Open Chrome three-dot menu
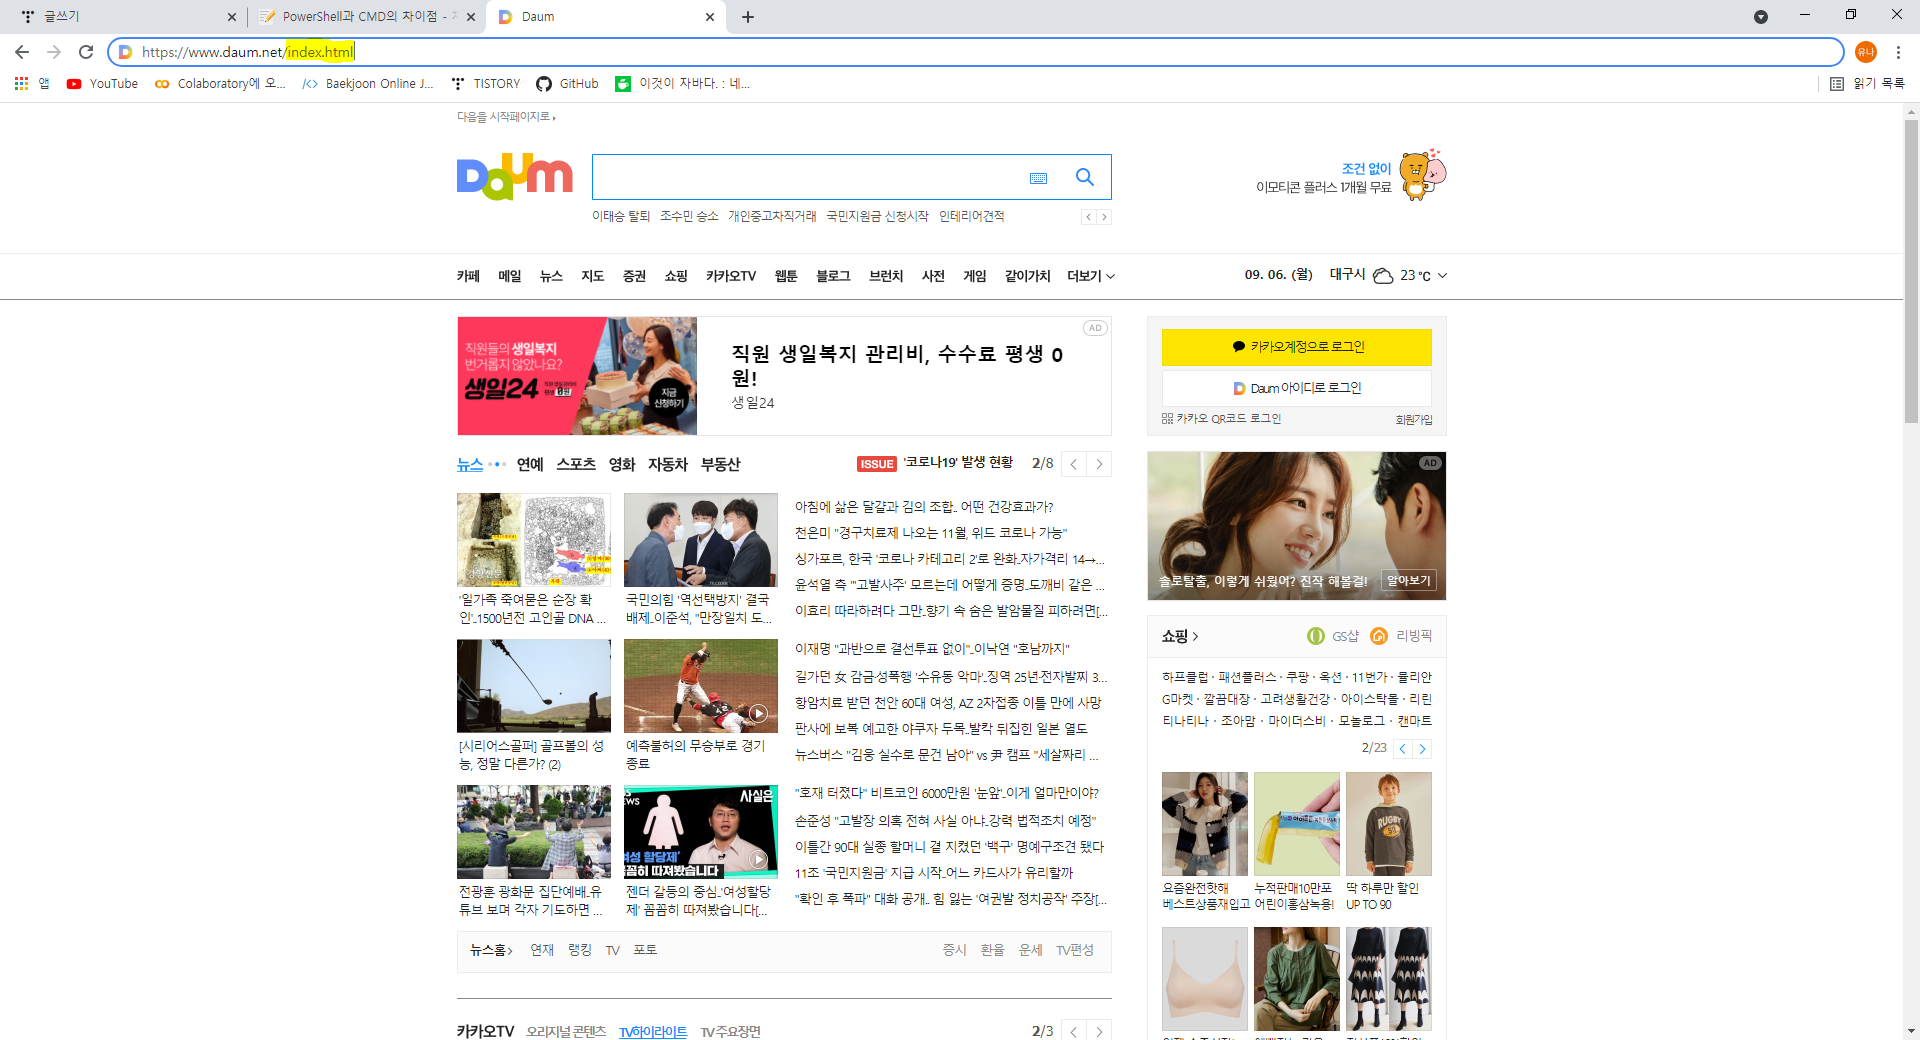Image resolution: width=1920 pixels, height=1040 pixels. point(1898,52)
